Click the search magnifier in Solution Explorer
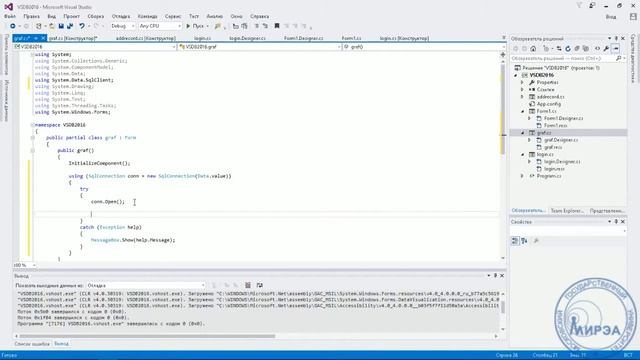The height and width of the screenshot is (360, 640). pos(619,58)
